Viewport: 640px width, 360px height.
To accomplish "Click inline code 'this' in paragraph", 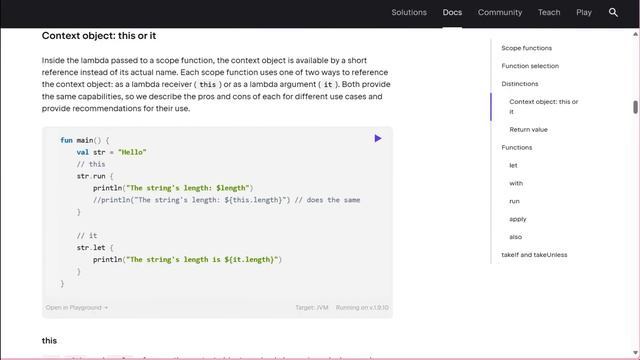I will (207, 84).
